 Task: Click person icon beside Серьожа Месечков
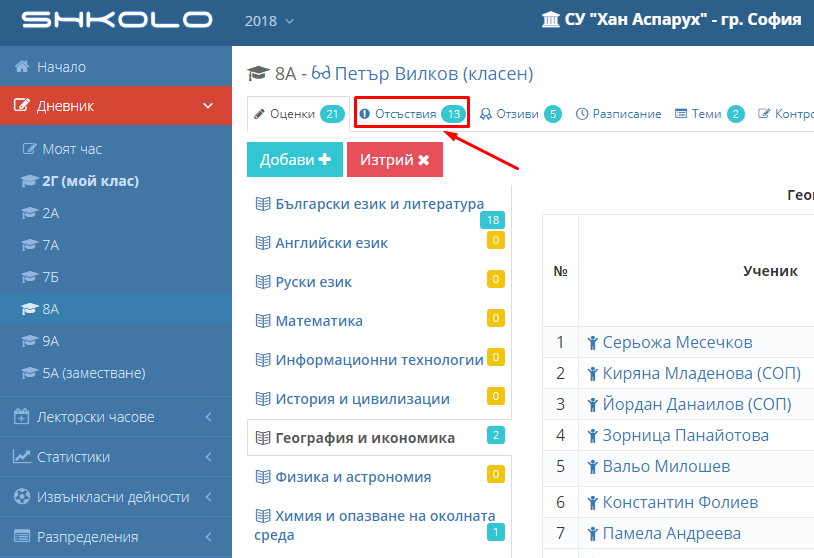coord(592,343)
